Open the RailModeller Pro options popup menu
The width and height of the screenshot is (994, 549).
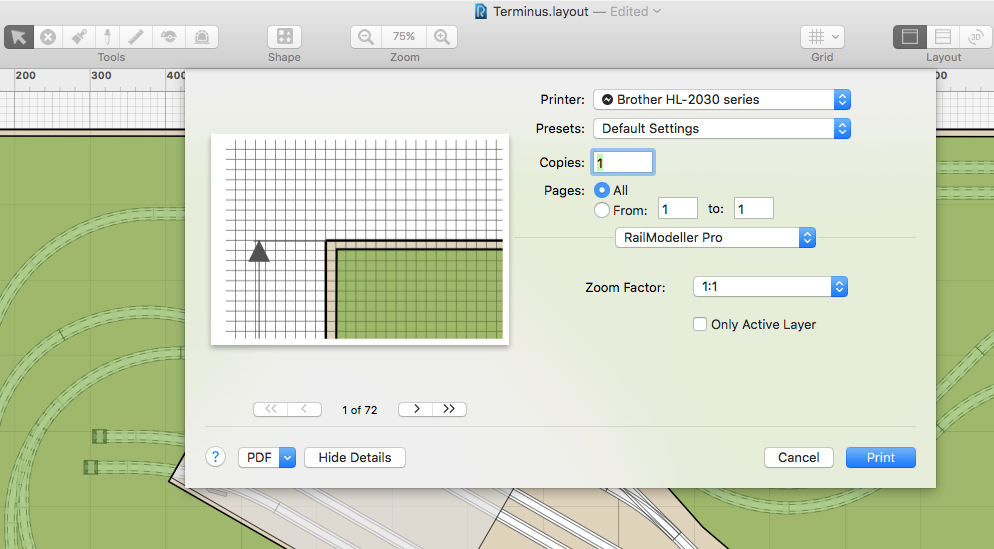coord(715,238)
